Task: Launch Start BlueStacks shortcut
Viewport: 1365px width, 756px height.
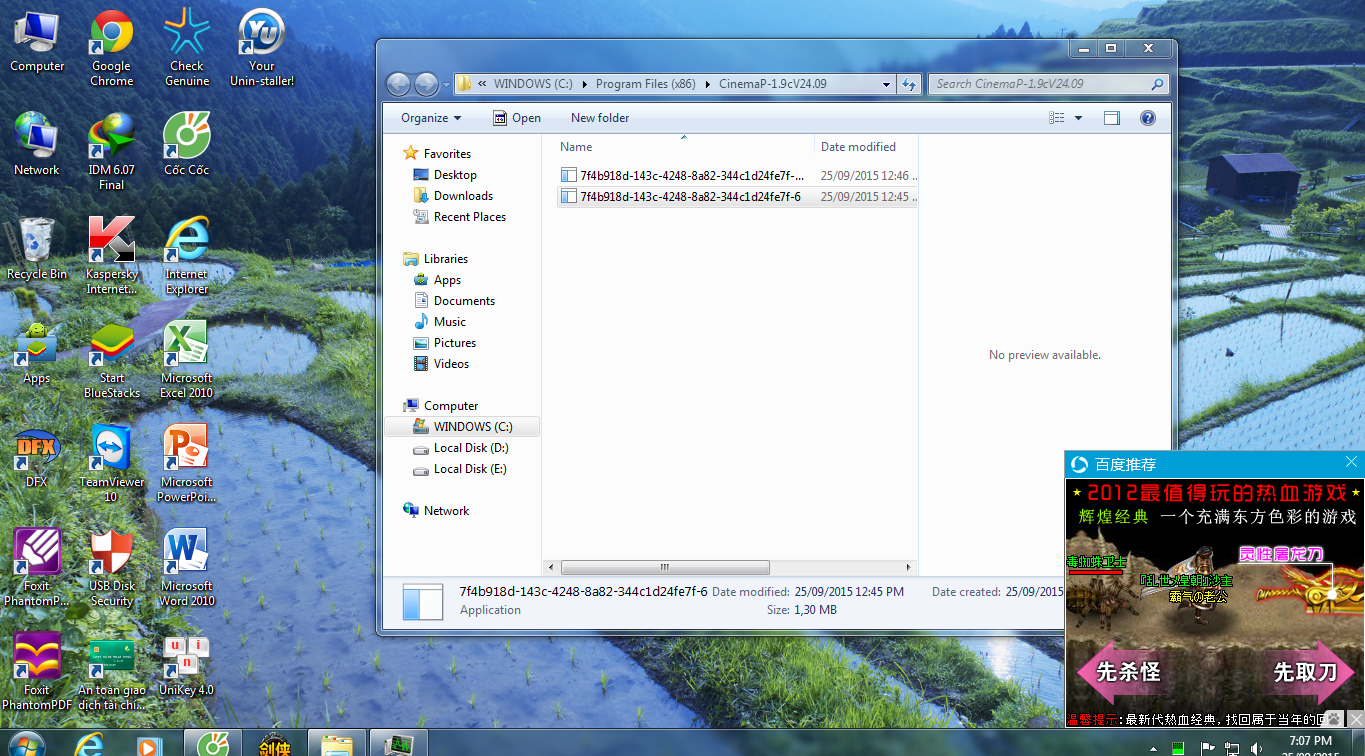Action: 112,359
